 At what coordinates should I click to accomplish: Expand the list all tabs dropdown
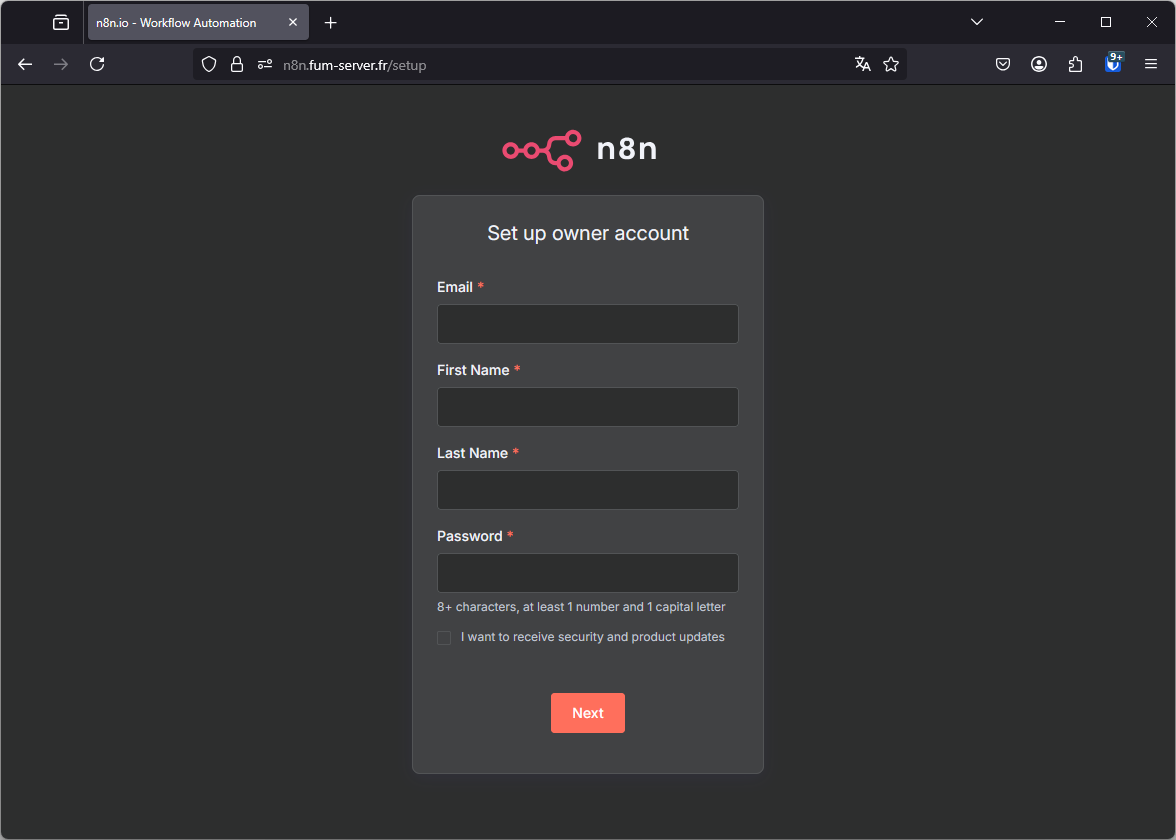(x=977, y=22)
